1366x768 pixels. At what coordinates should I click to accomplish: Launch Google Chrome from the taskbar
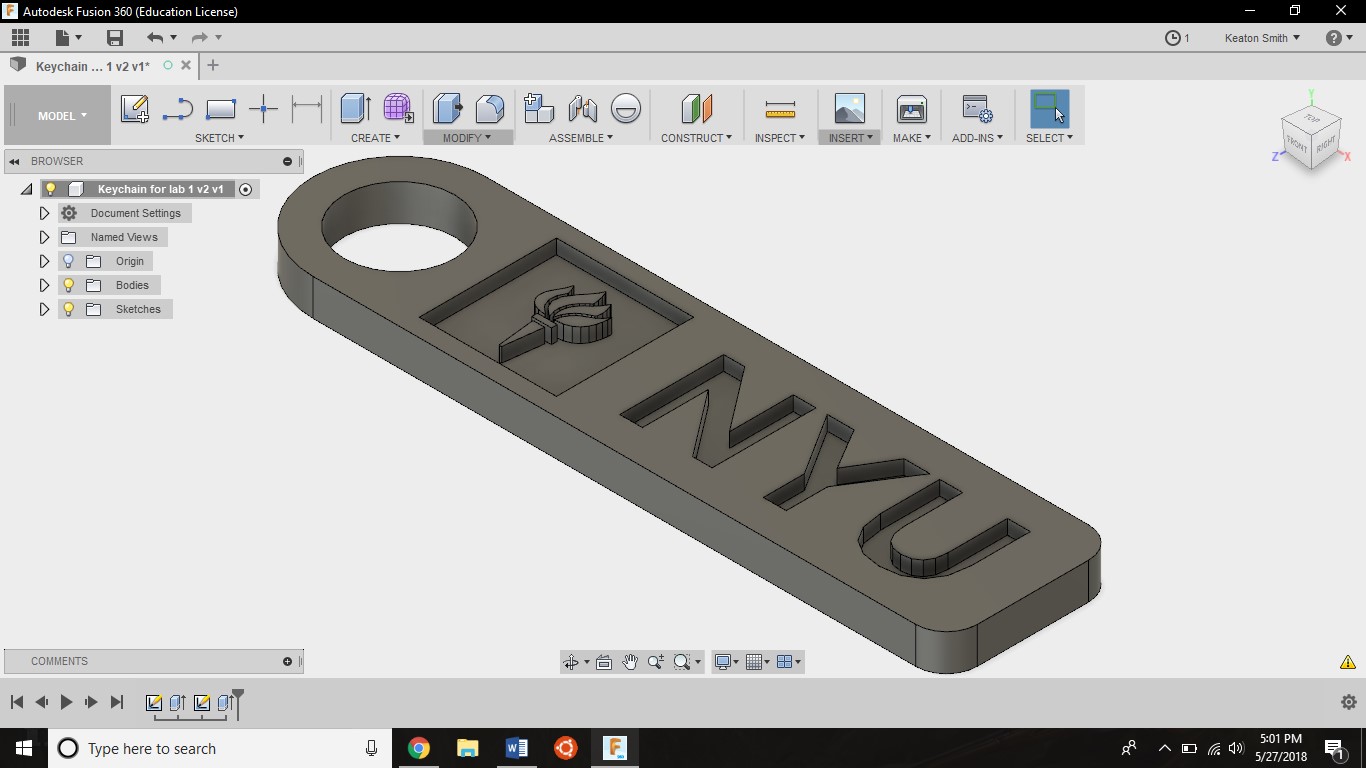[x=418, y=748]
